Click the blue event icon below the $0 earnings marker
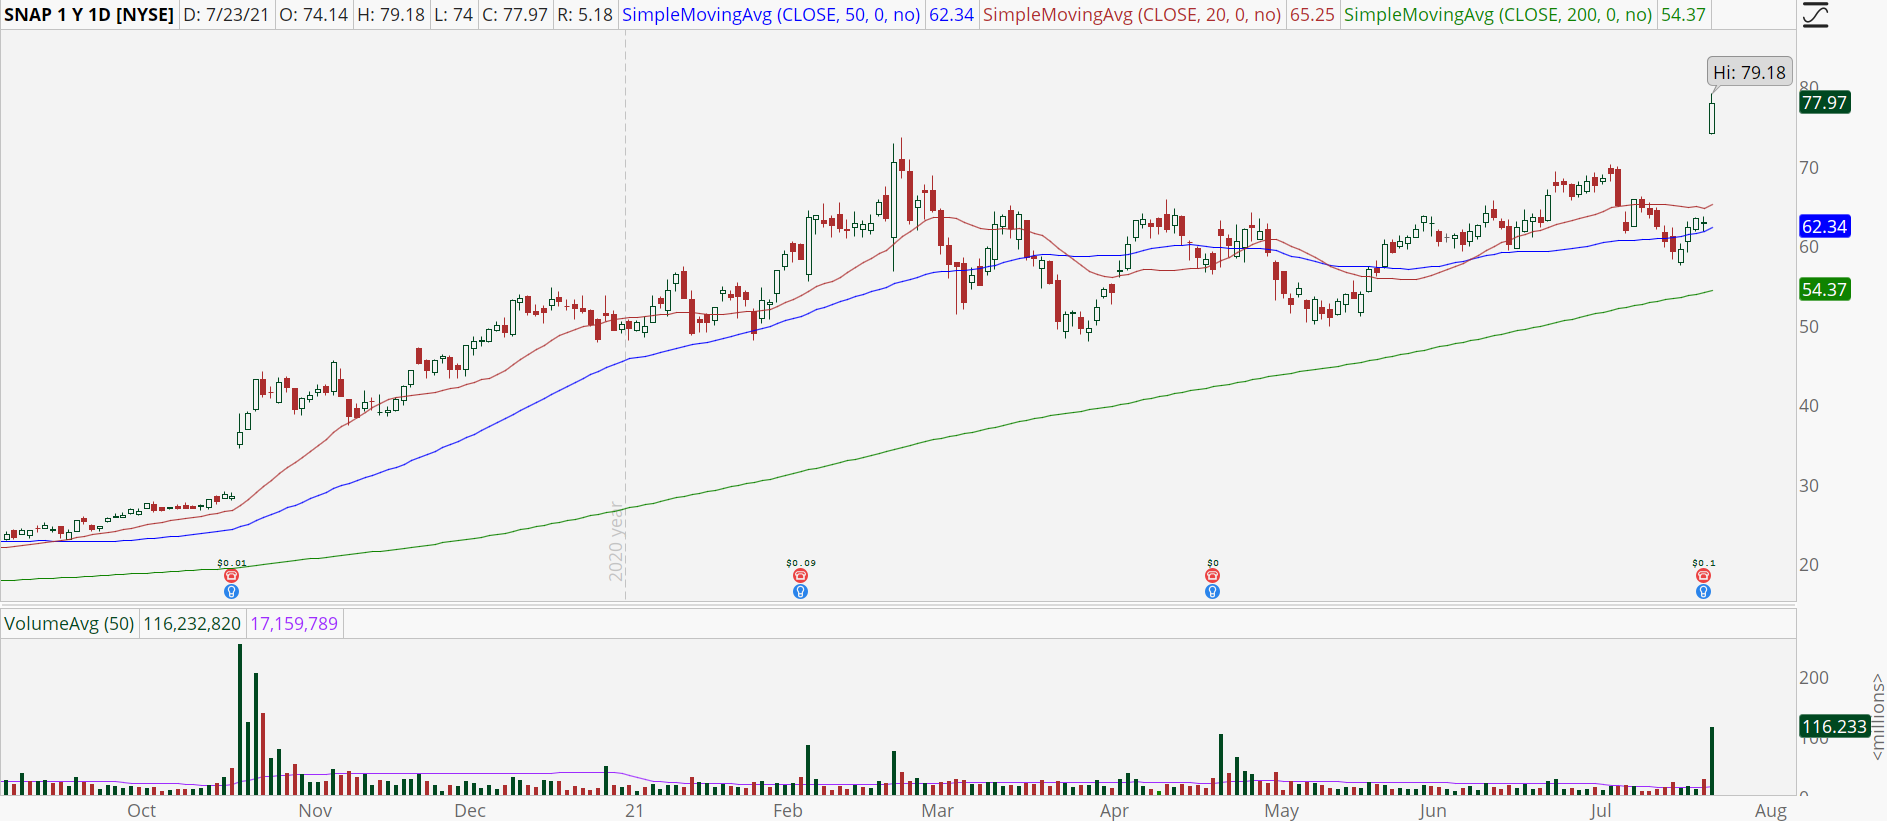This screenshot has width=1887, height=821. point(1212,592)
